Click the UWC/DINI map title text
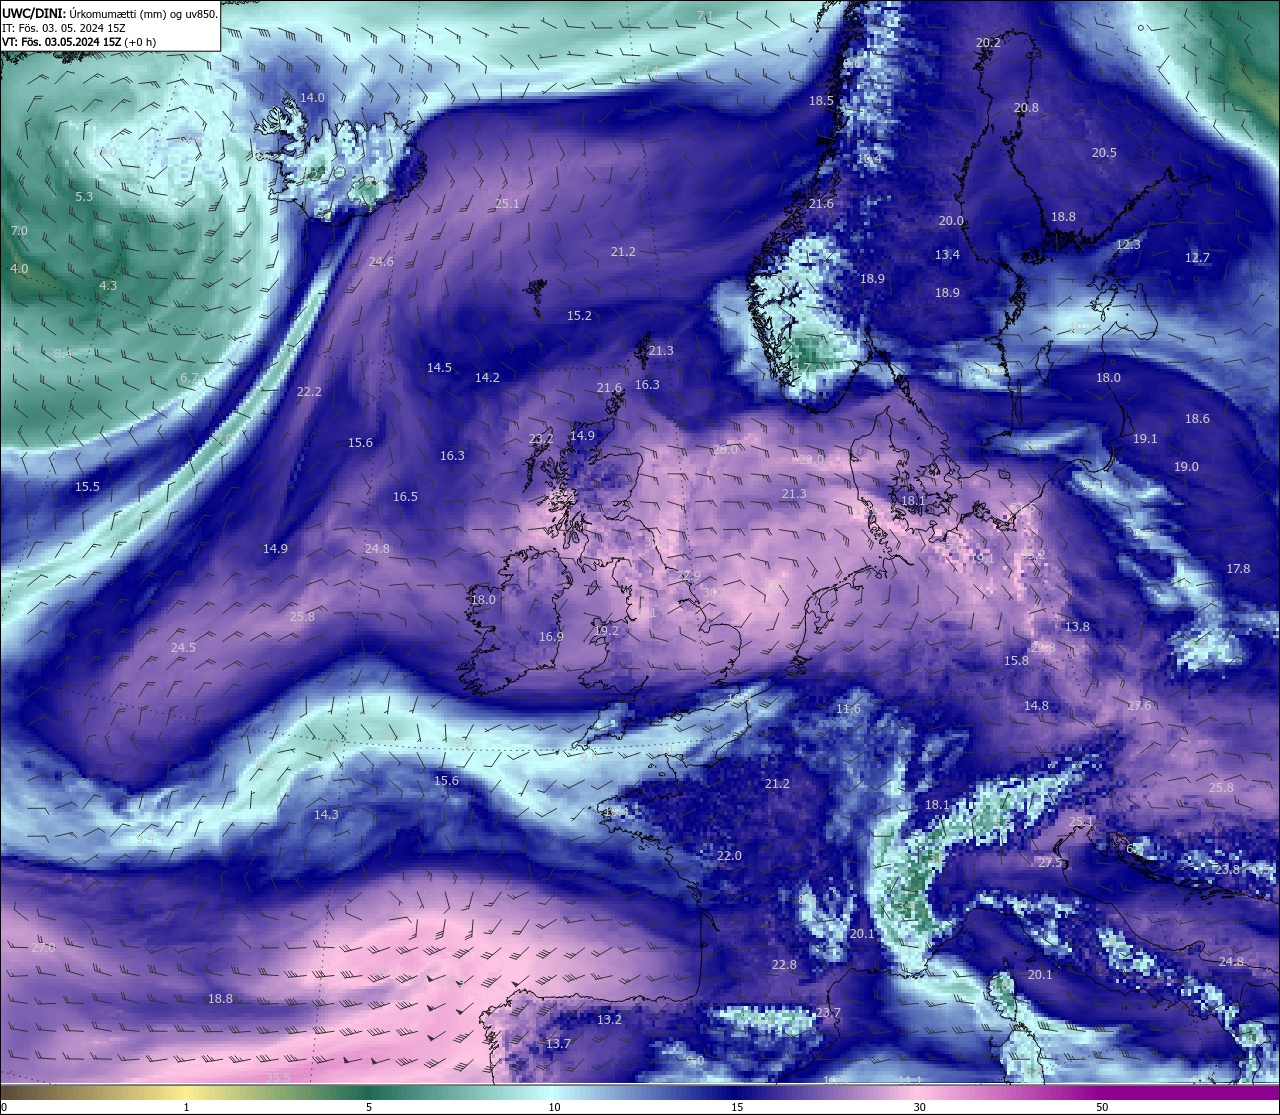Screen dimensions: 1280x1115 pyautogui.click(x=110, y=14)
